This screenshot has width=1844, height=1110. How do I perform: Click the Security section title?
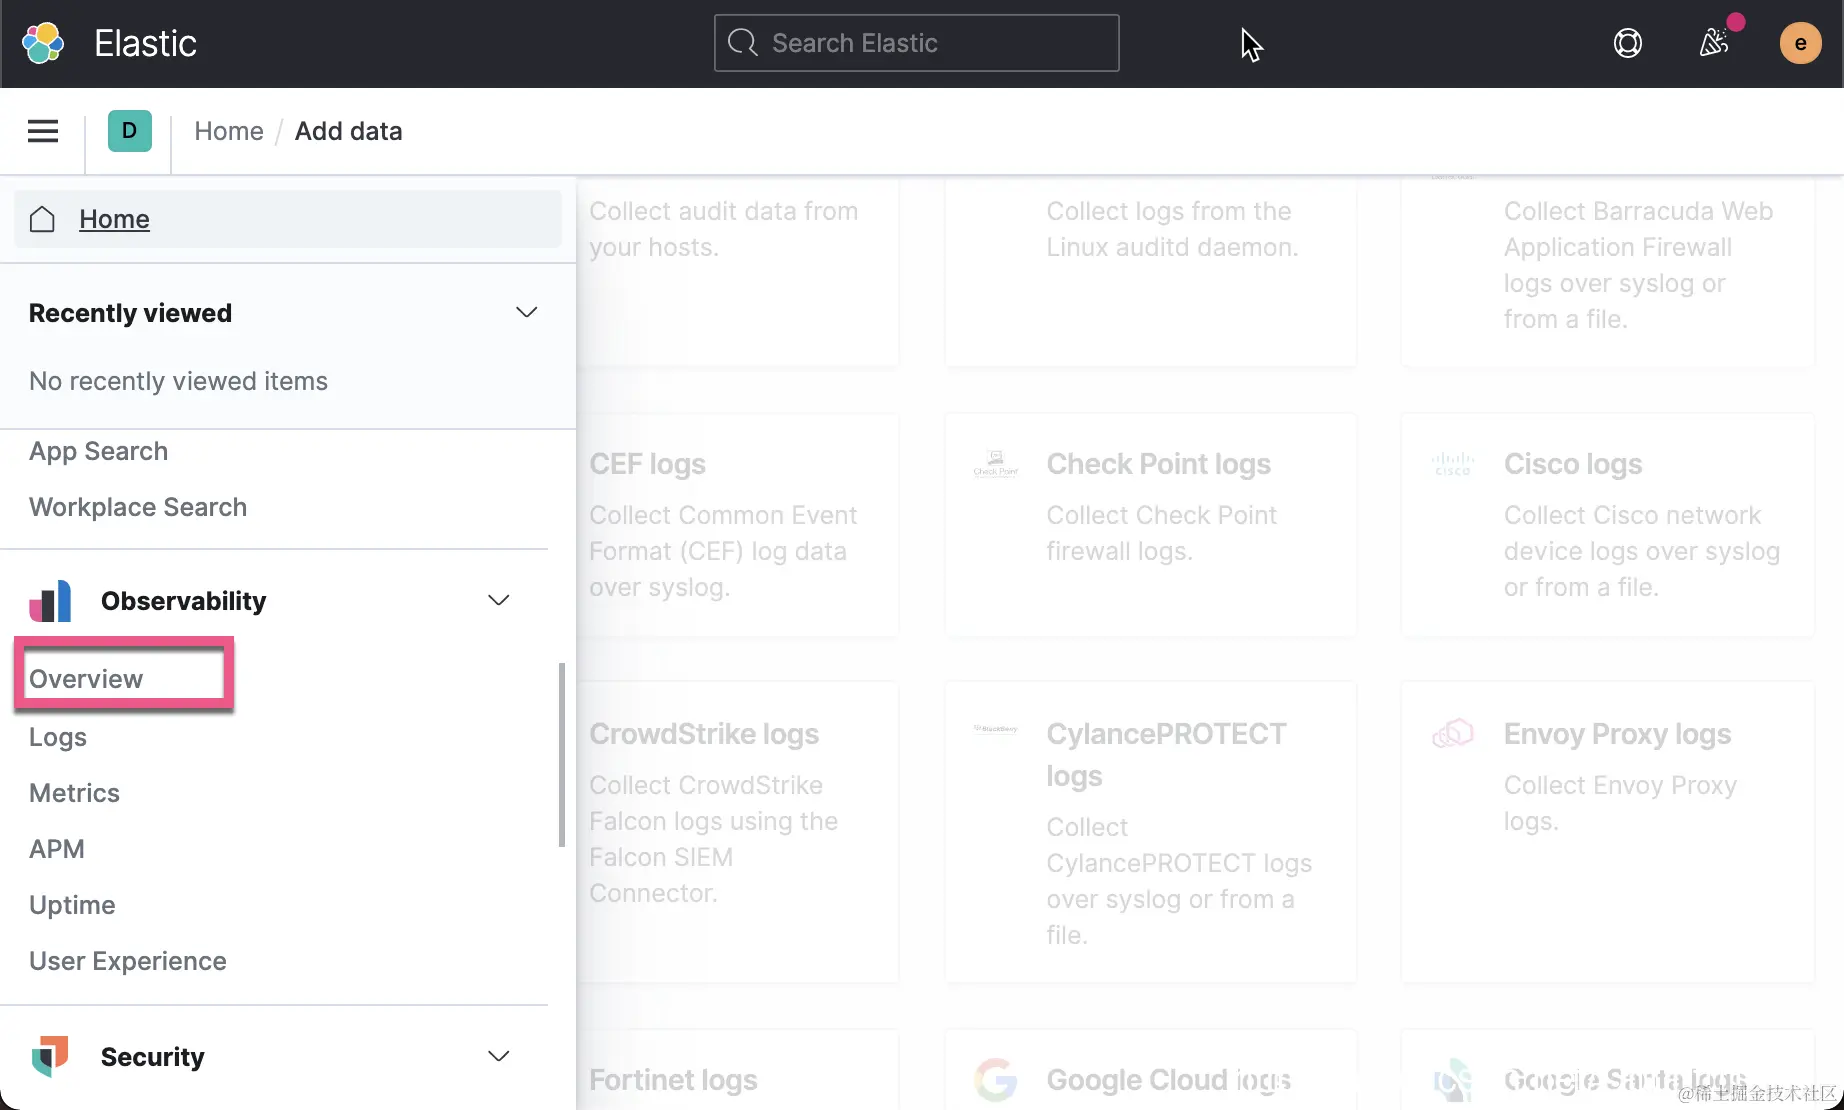pyautogui.click(x=153, y=1057)
